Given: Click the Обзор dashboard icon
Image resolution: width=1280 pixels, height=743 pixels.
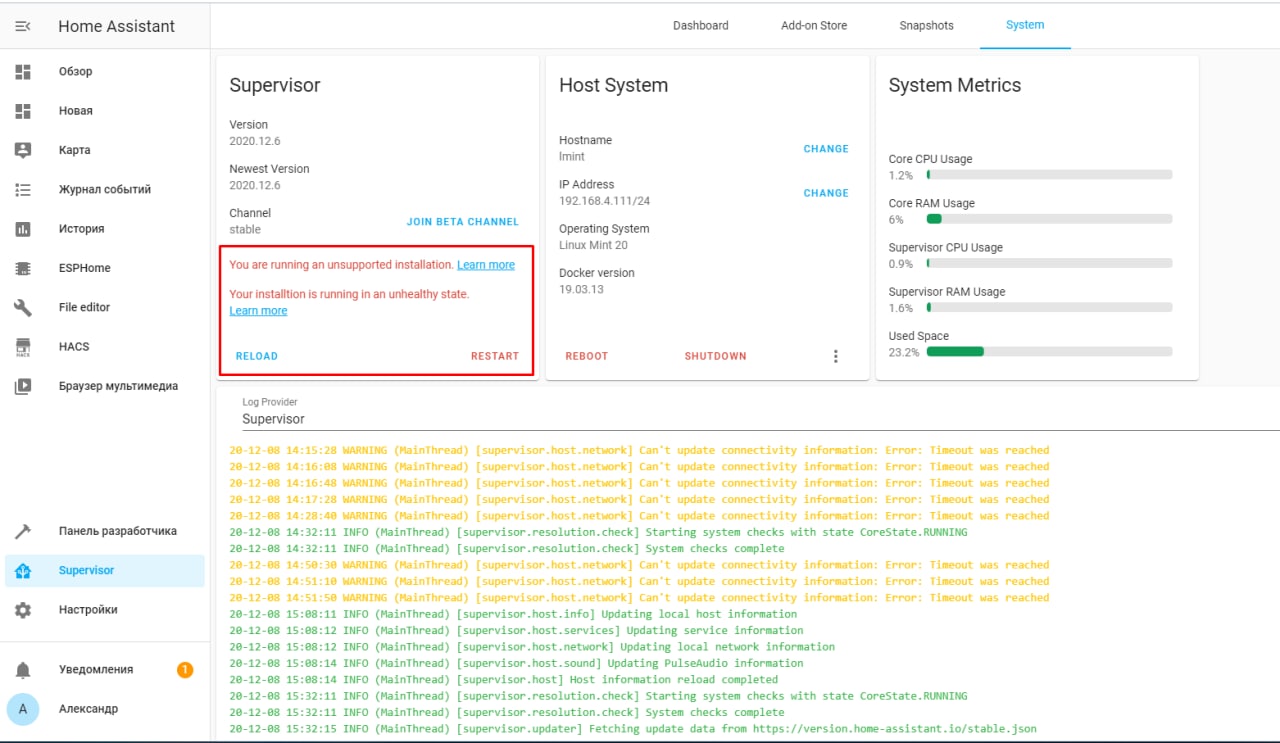Looking at the screenshot, I should (23, 72).
